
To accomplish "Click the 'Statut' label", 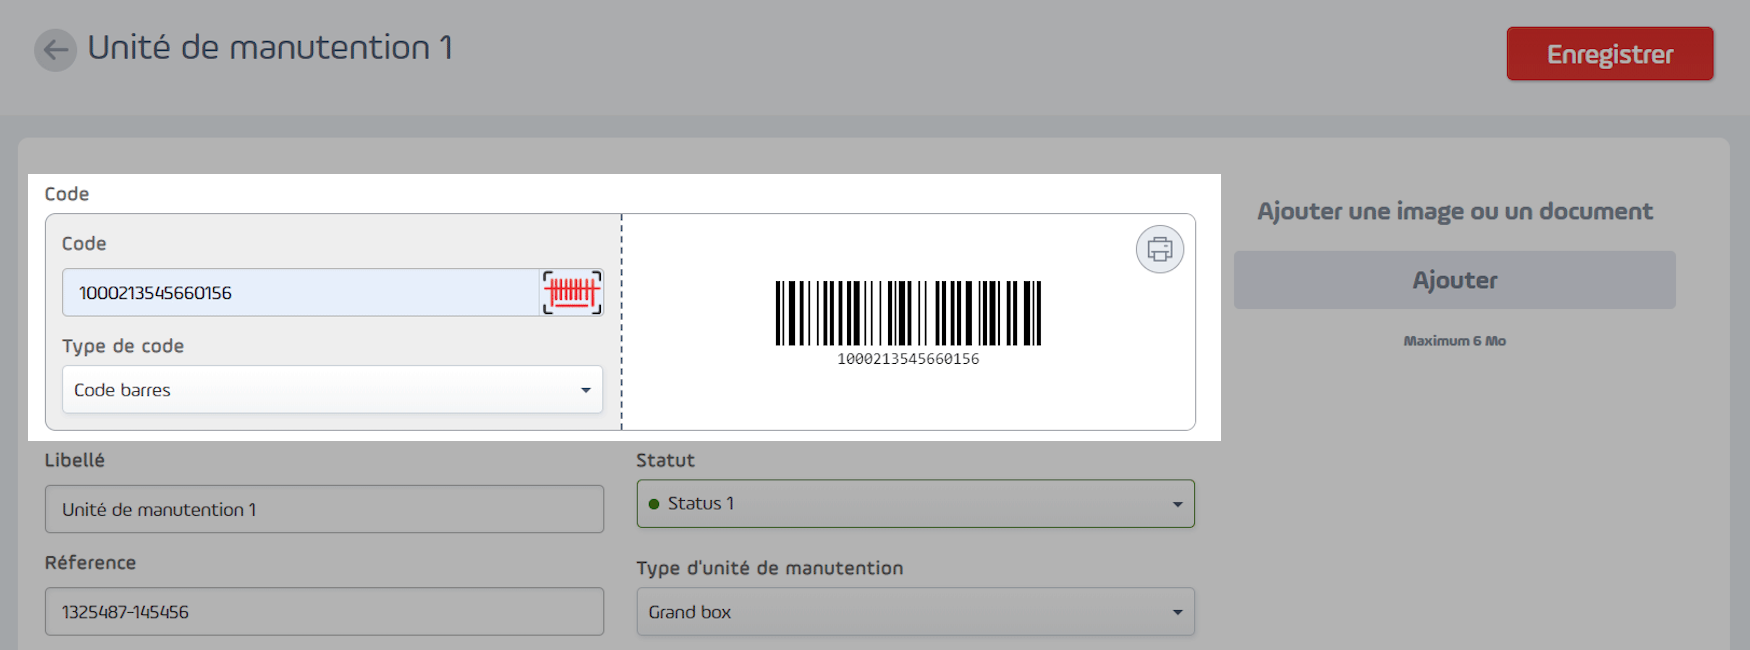I will tap(665, 460).
